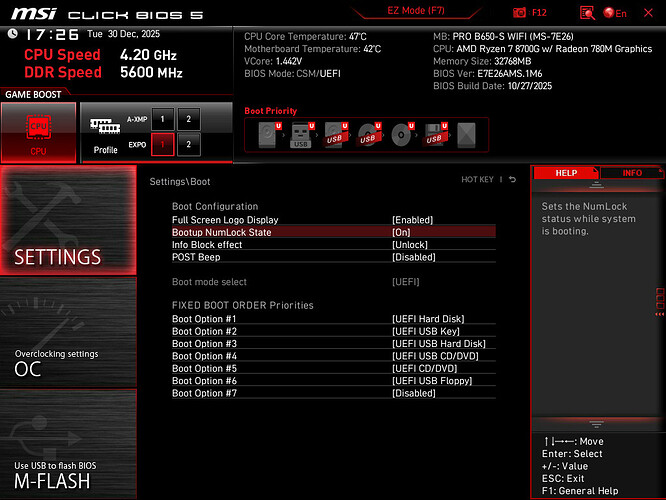Take a screenshot with the F12 camera icon
Image resolution: width=666 pixels, height=500 pixels.
(519, 13)
